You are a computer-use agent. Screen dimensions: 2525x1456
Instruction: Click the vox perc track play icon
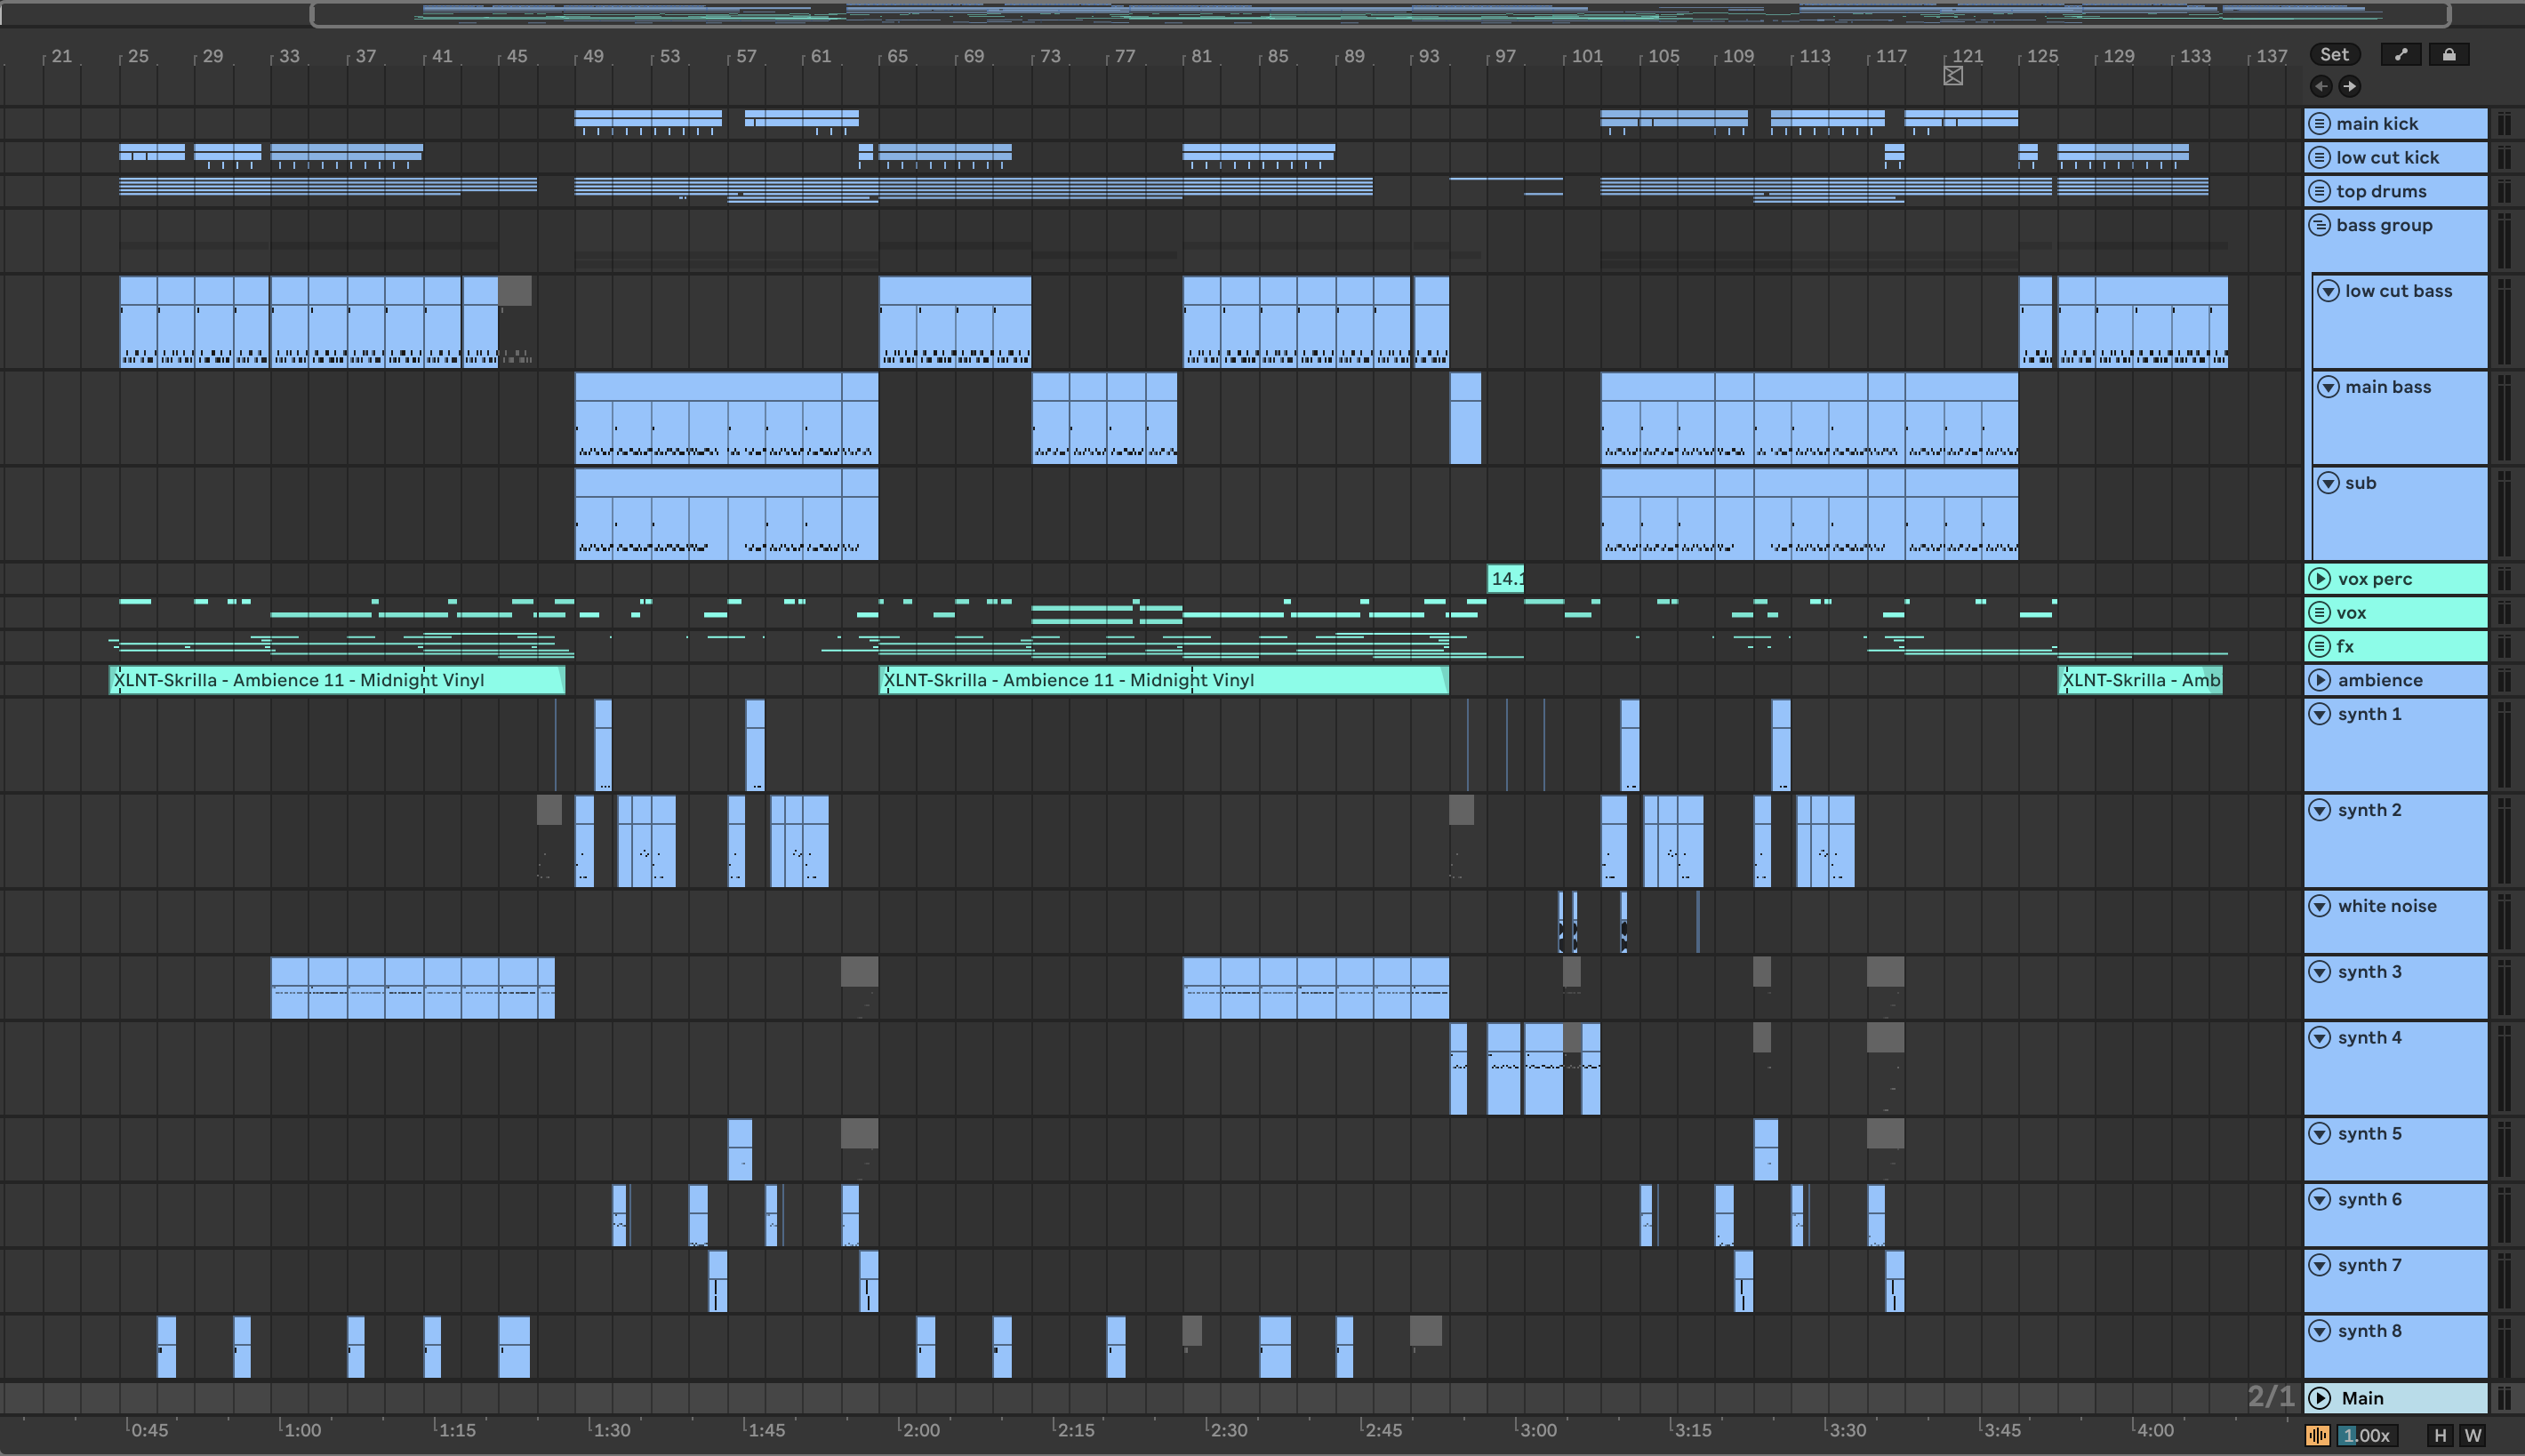(2319, 578)
